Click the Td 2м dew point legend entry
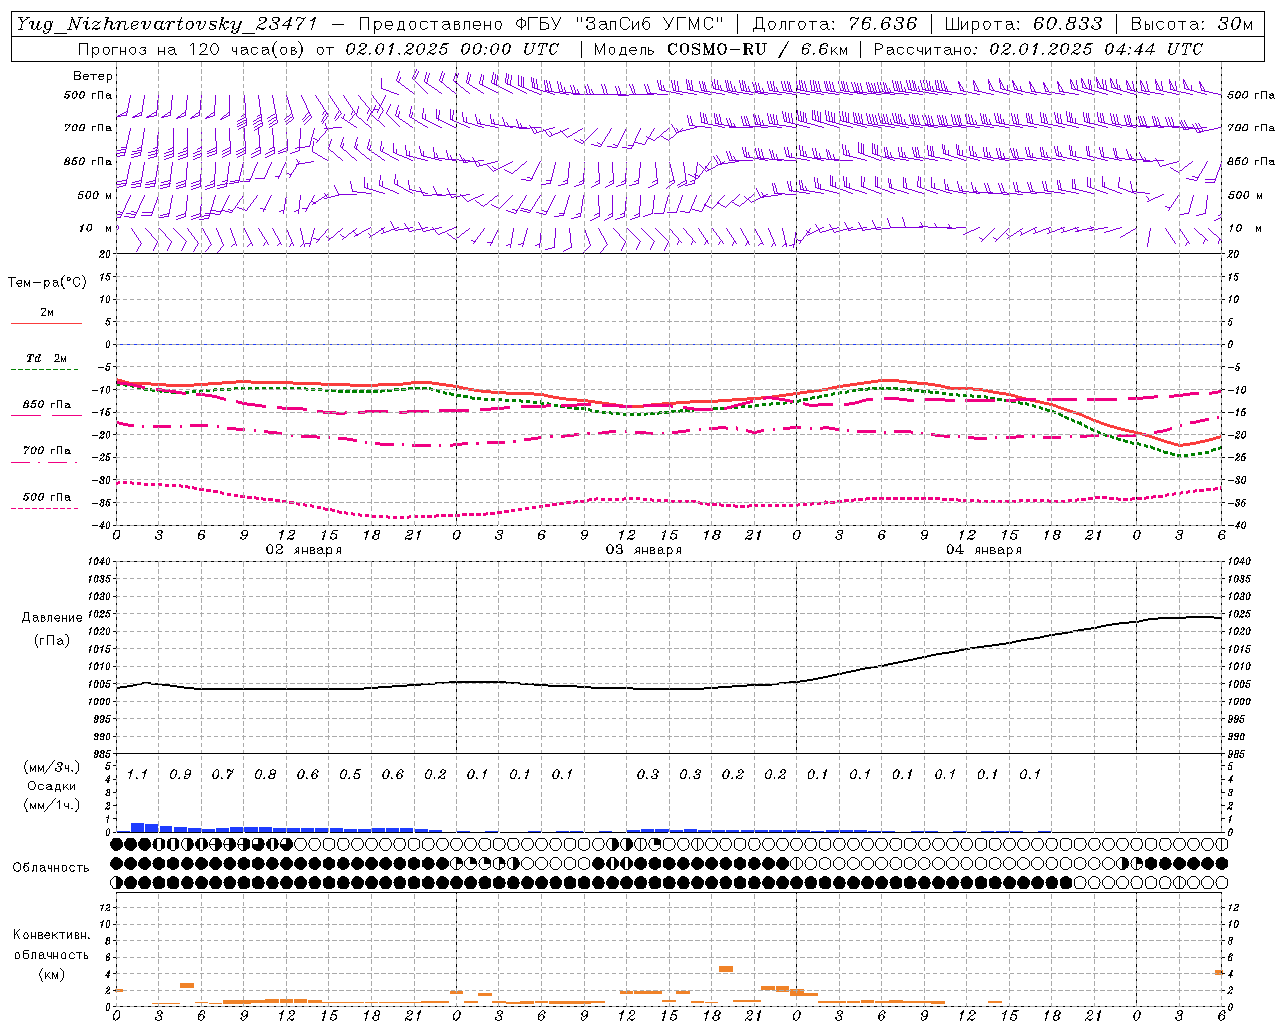Viewport: 1280px width, 1024px height. click(47, 362)
